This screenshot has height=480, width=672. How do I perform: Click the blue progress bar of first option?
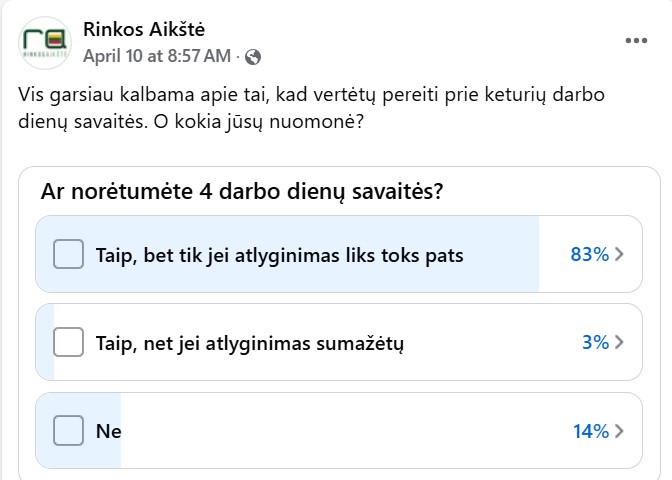point(287,254)
